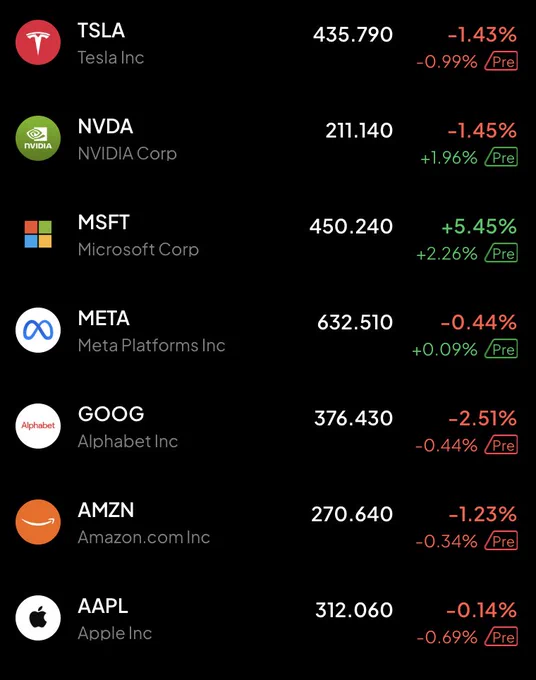536x680 pixels.
Task: Tap MSFT's +5.45% change value
Action: pyautogui.click(x=479, y=226)
